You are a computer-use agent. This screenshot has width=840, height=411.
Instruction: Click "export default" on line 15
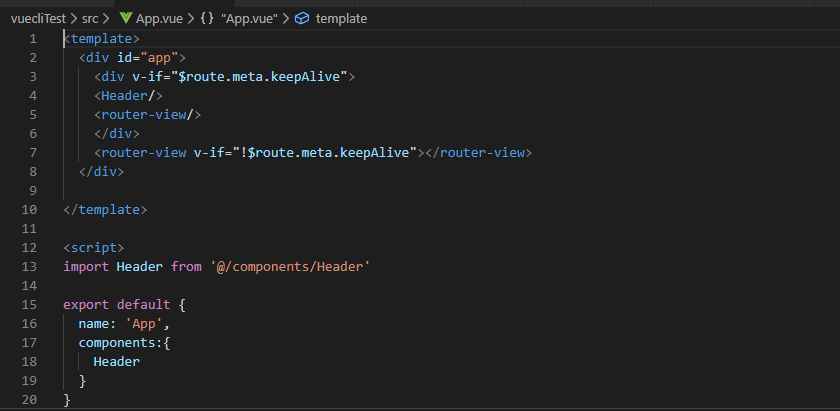117,305
